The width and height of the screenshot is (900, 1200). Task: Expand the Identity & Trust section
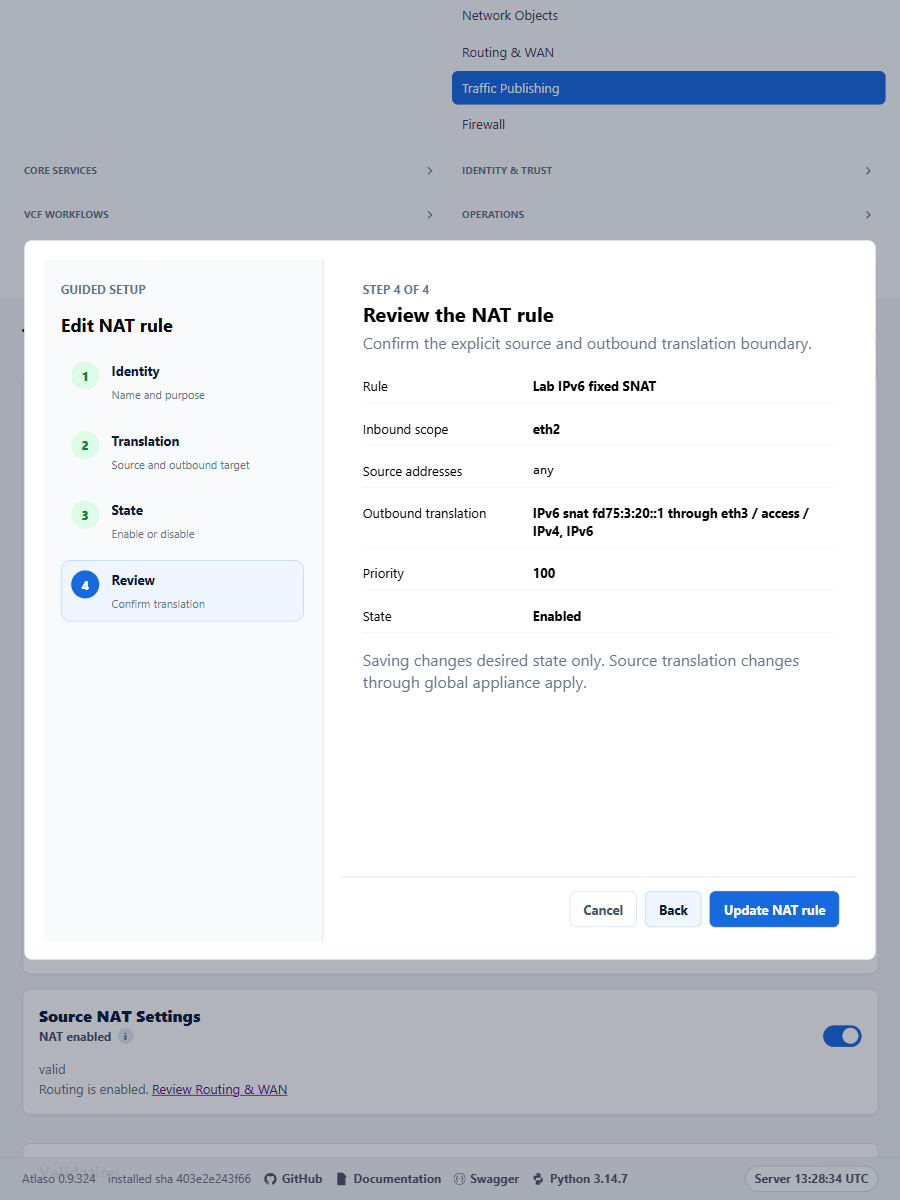pyautogui.click(x=667, y=171)
